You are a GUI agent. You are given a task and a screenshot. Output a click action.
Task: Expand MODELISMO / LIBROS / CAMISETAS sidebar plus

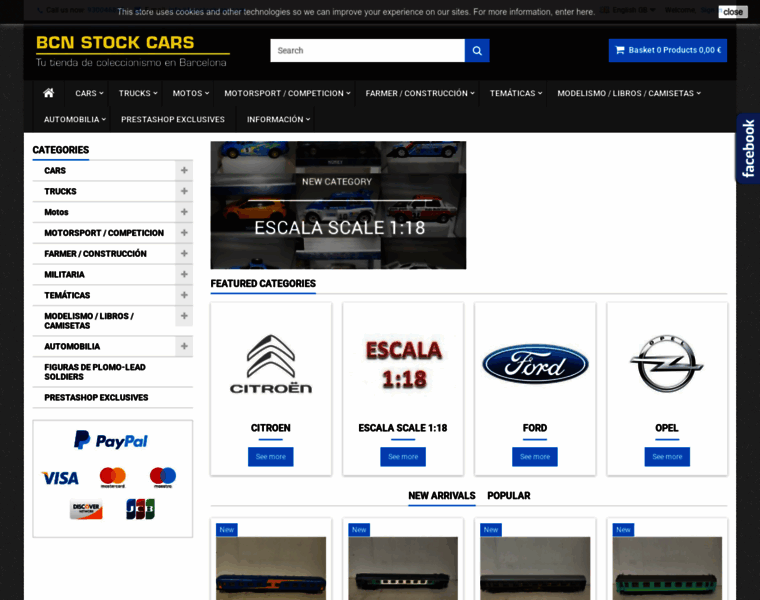(x=184, y=316)
